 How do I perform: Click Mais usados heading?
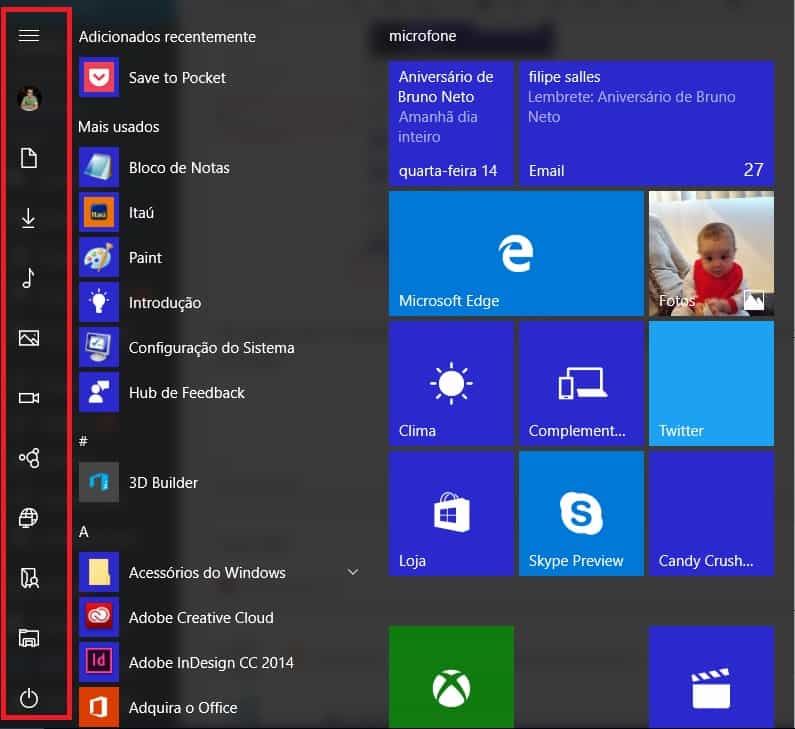119,127
